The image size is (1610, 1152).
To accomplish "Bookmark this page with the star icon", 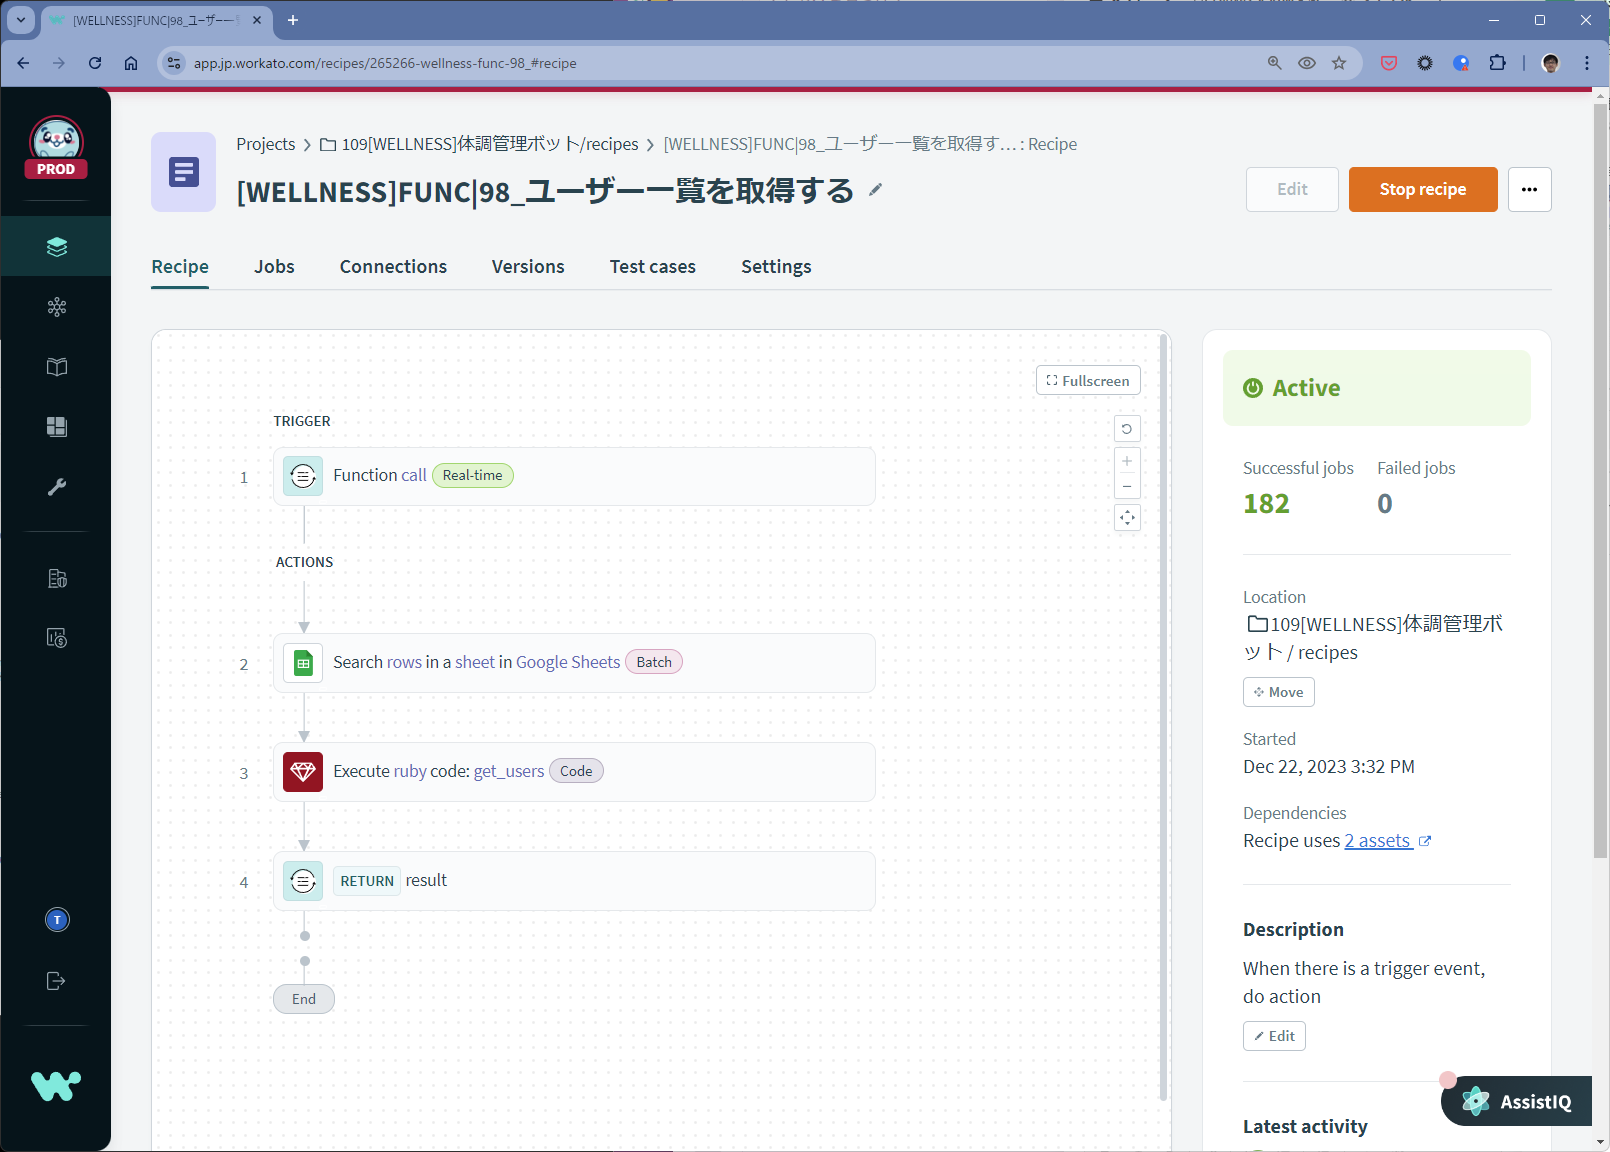I will [x=1339, y=63].
